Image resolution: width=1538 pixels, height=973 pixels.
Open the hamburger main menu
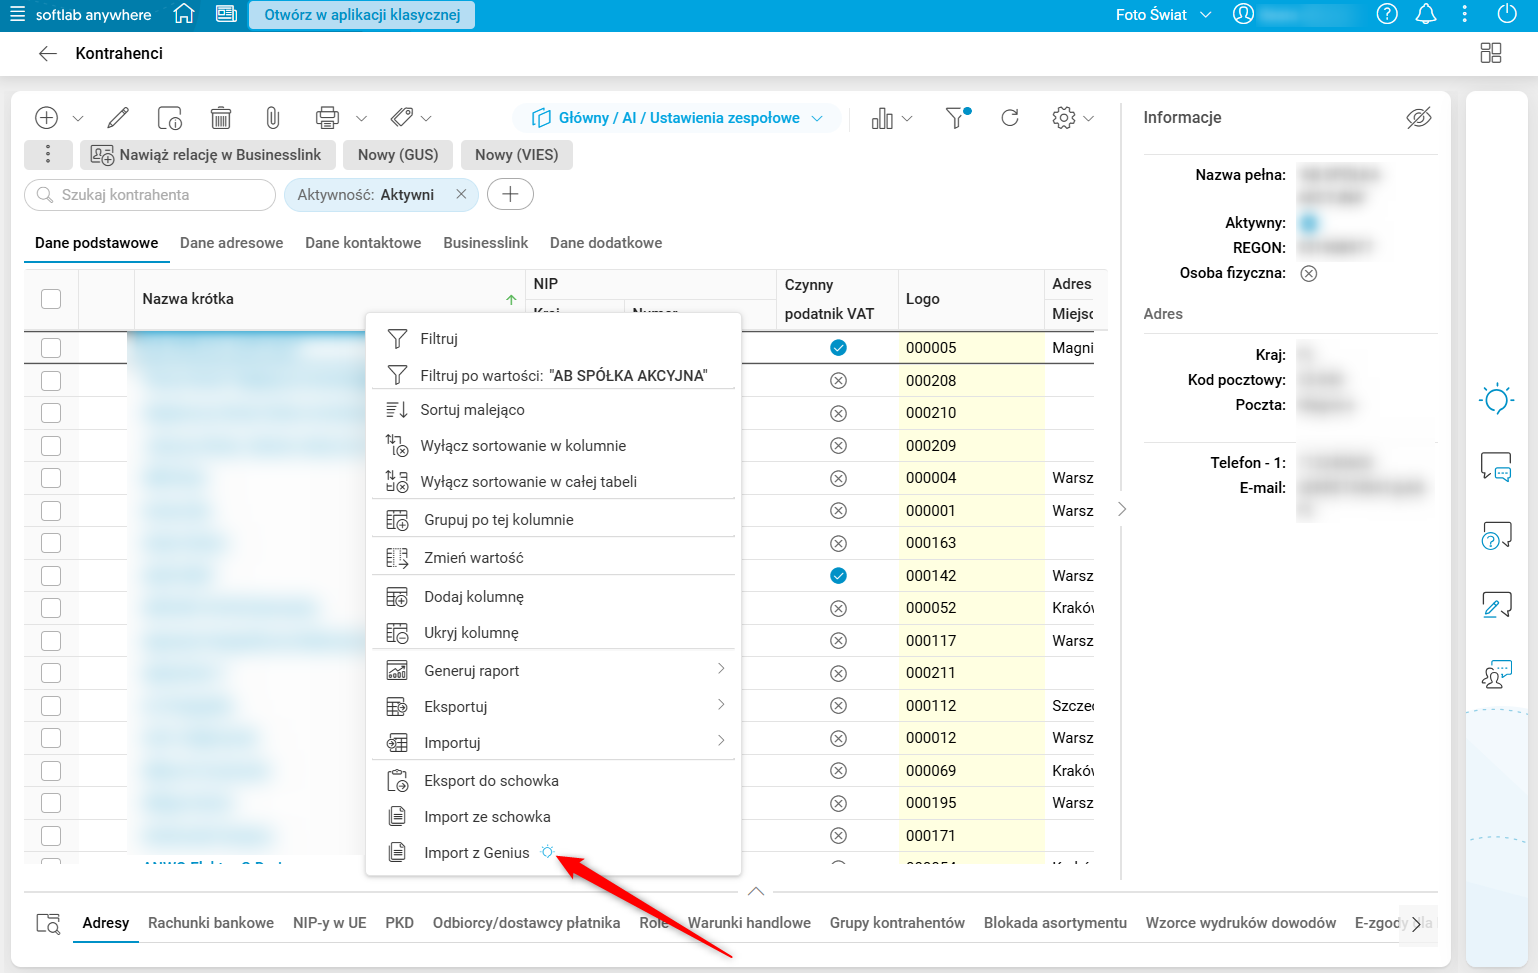click(17, 15)
